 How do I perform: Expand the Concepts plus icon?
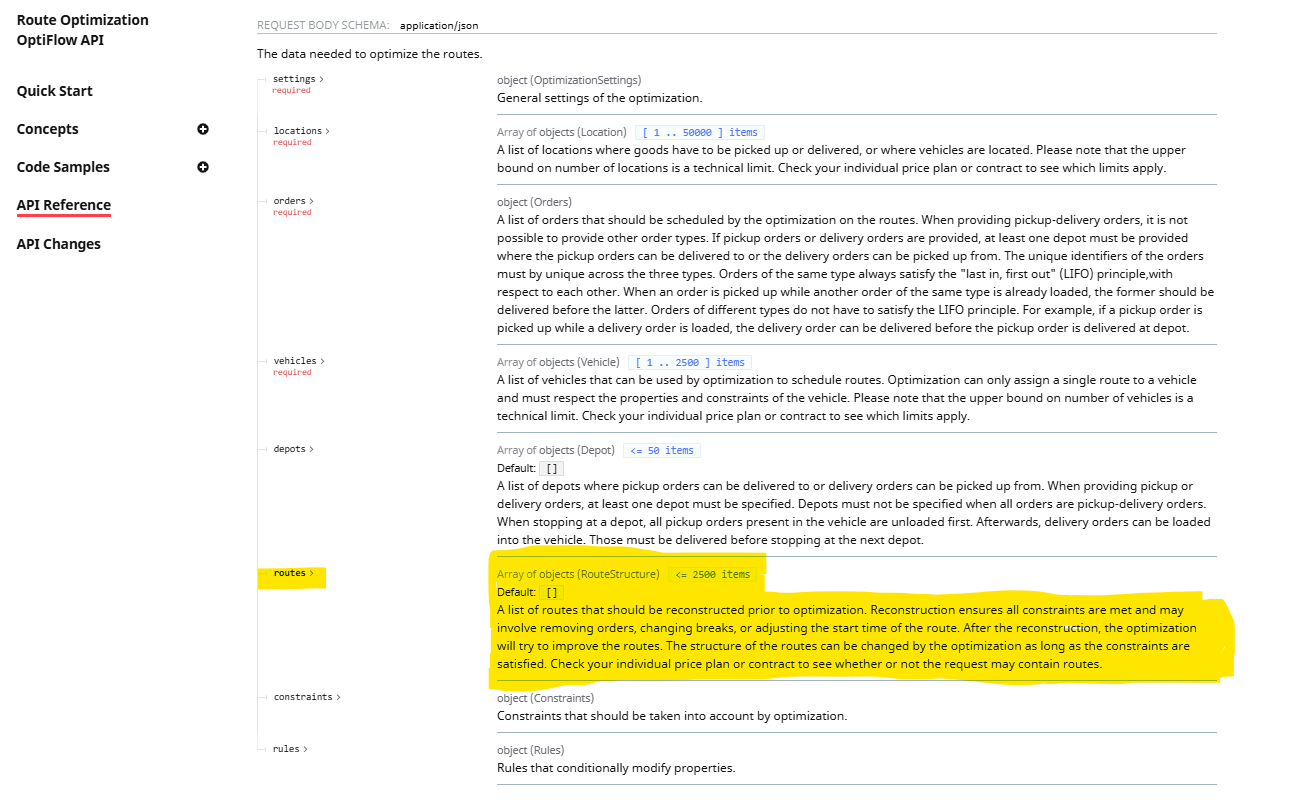point(203,129)
